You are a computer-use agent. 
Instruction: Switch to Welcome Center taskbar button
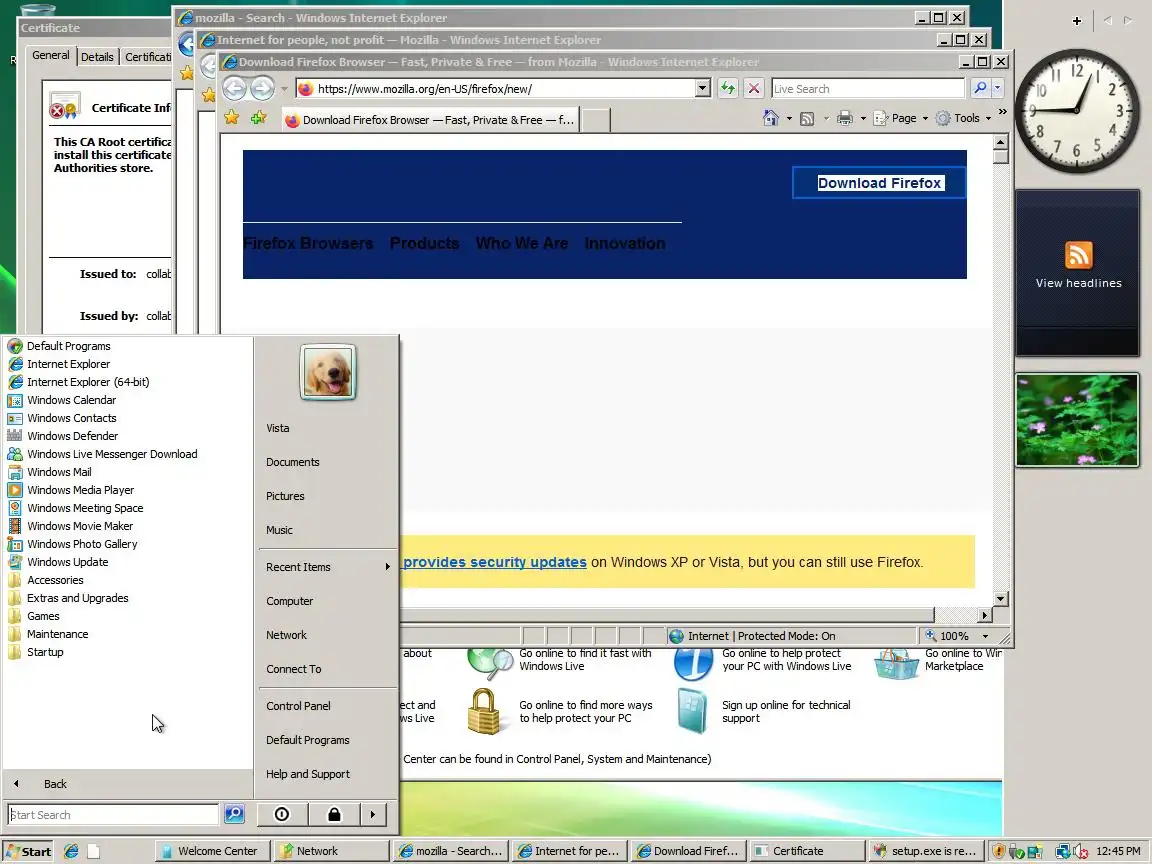[x=213, y=851]
